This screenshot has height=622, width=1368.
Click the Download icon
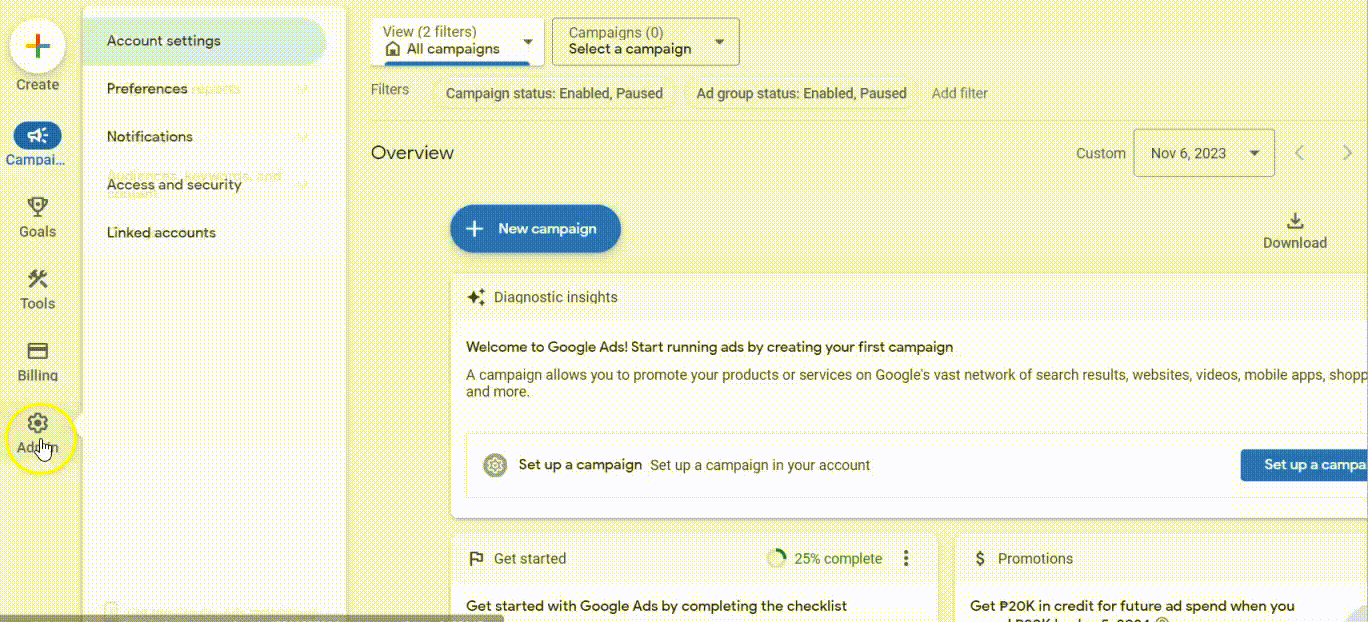1295,221
